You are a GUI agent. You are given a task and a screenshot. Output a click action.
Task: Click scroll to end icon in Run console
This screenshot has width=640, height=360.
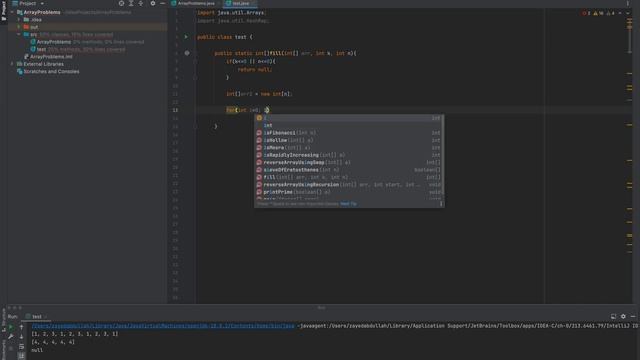pos(22,356)
